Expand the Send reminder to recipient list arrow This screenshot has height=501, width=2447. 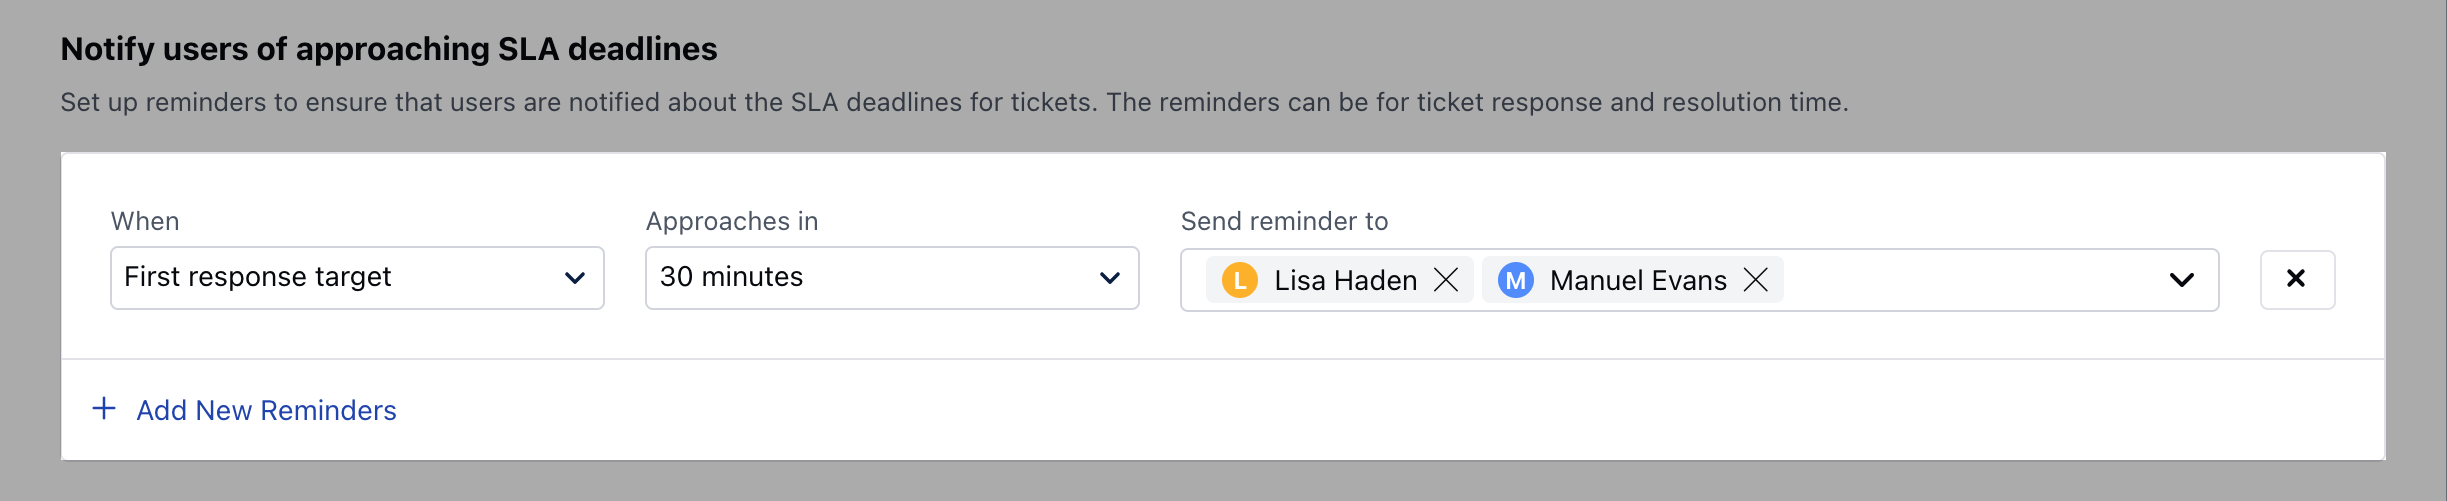[2182, 280]
